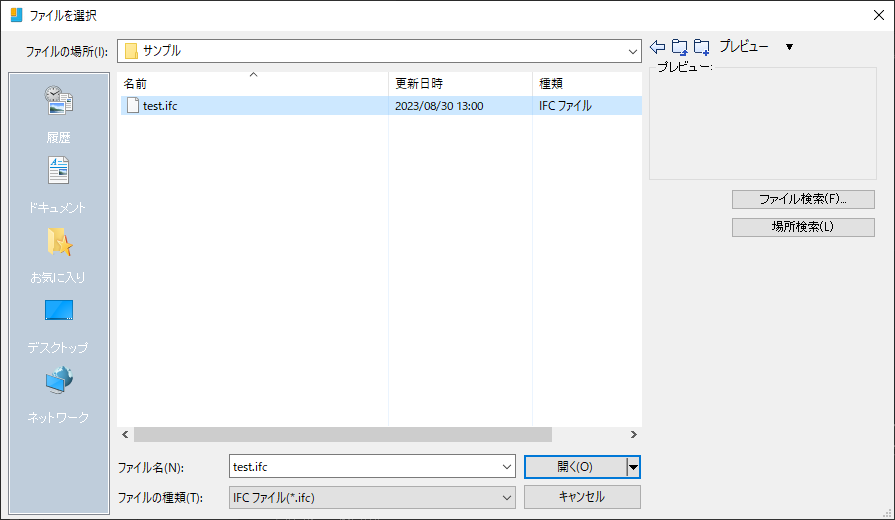This screenshot has height=520, width=895.
Task: Open the ドキュメント sidebar location
Action: [59, 185]
